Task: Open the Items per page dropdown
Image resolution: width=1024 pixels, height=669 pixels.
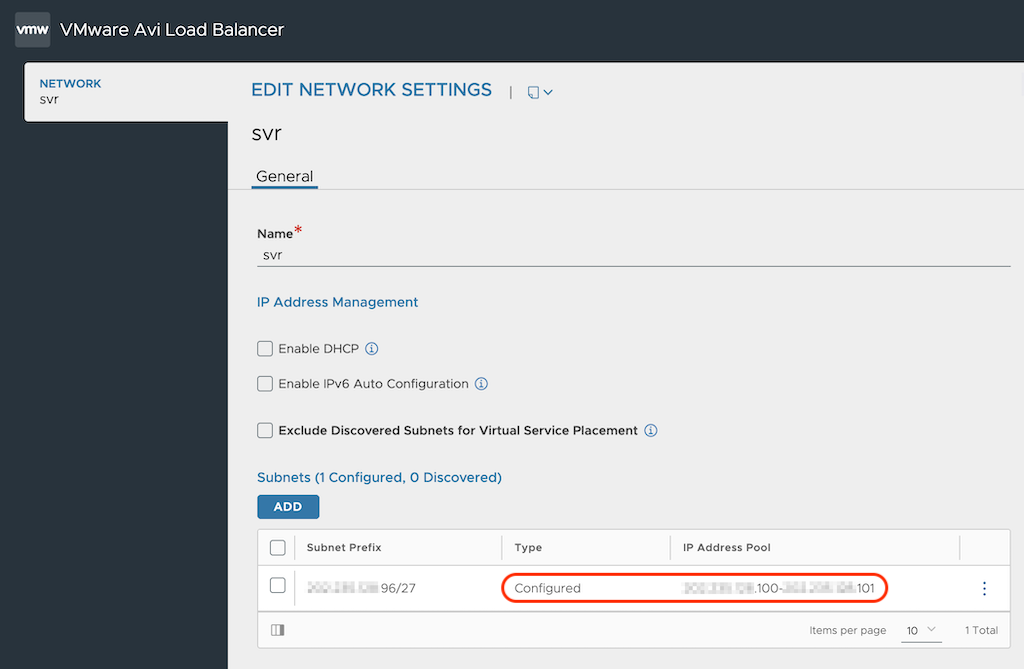Action: click(920, 630)
